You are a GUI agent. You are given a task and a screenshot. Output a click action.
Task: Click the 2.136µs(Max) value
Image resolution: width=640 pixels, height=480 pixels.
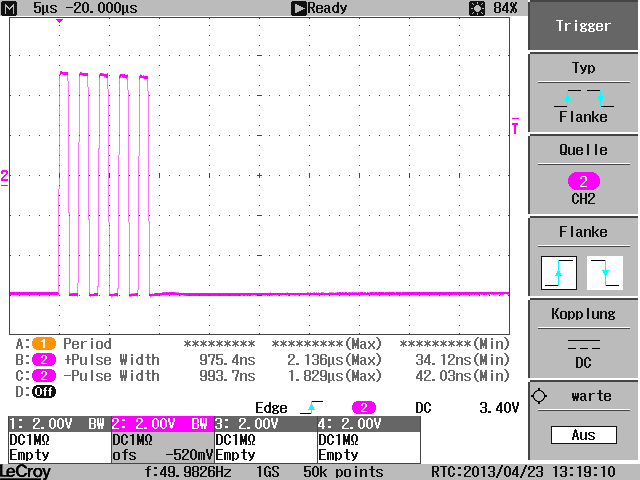334,360
